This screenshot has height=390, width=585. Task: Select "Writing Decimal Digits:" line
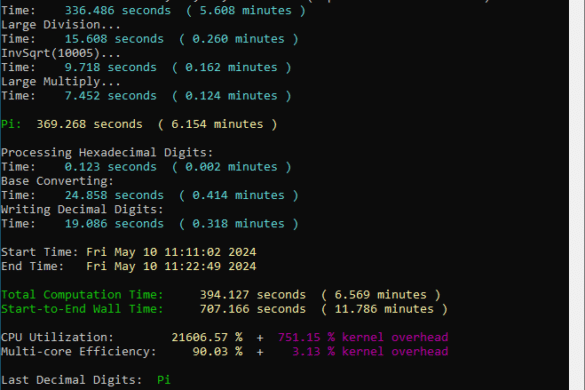[x=82, y=209]
